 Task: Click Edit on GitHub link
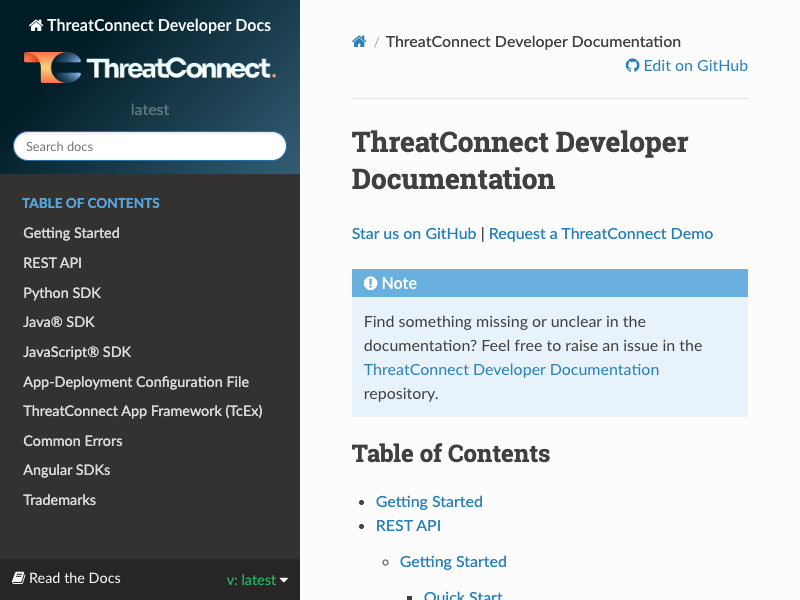(687, 66)
